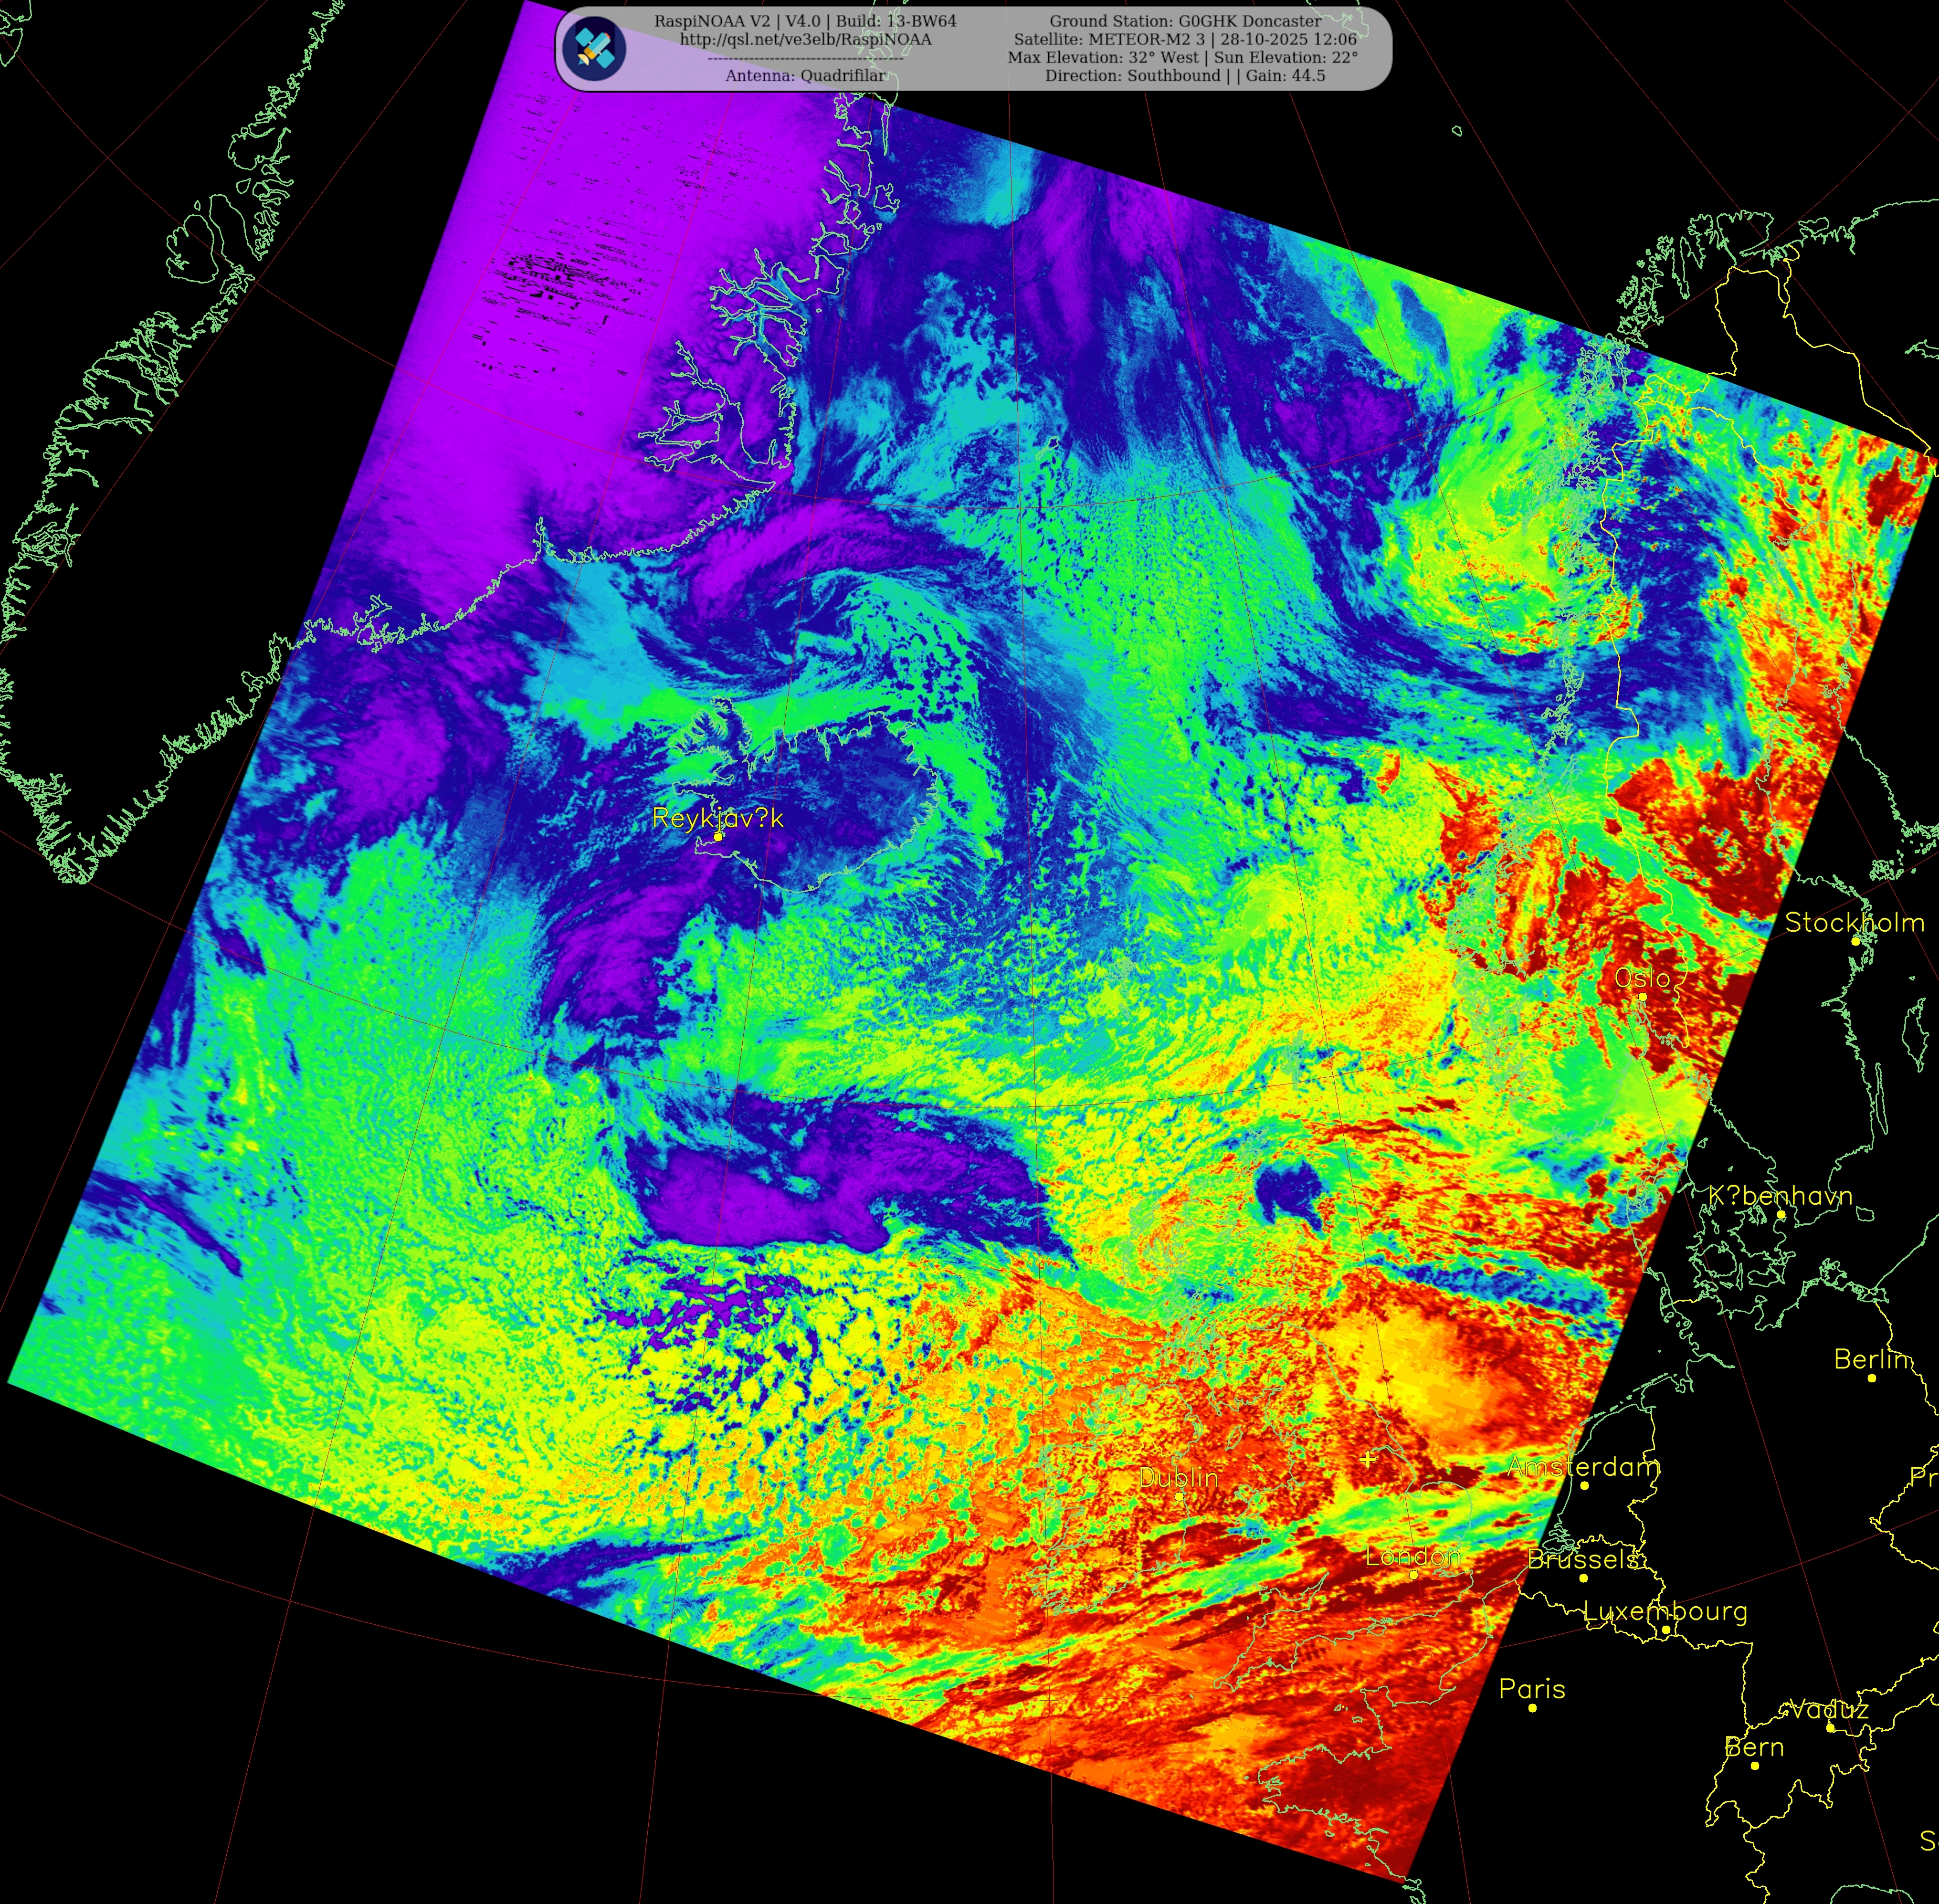1939x1904 pixels.
Task: Click the yellow dot marker for Reykjavik
Action: [718, 837]
